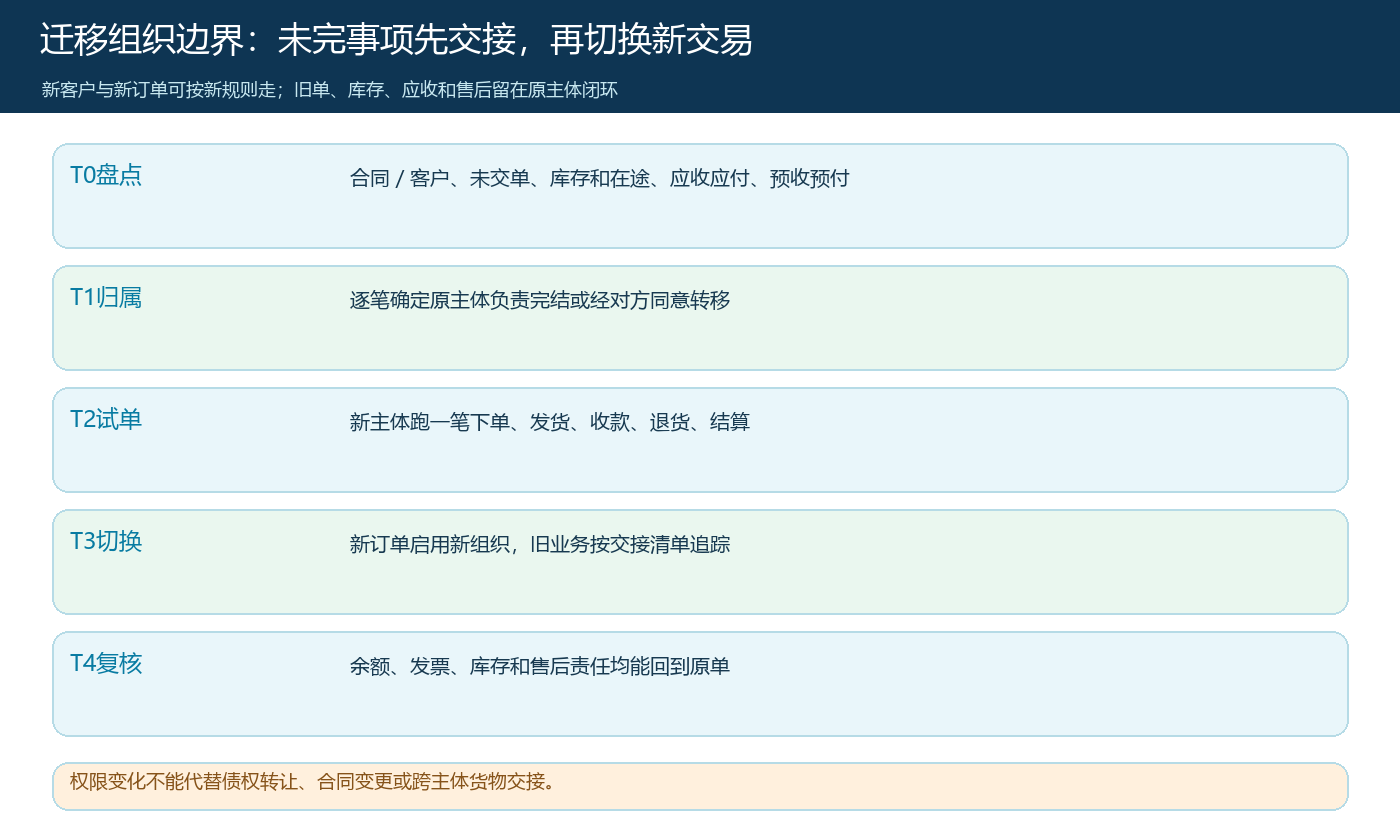The height and width of the screenshot is (825, 1400).
Task: Select the subtitle starting with 新客户与新订单可按新规则走
Action: click(x=330, y=90)
